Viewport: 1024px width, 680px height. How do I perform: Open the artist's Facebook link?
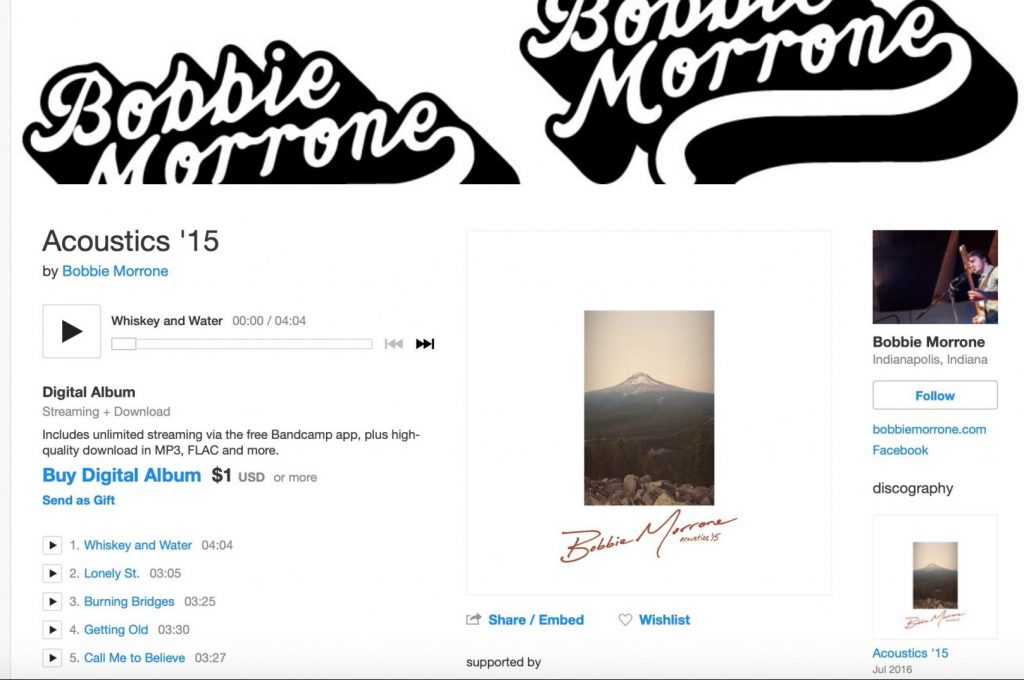click(900, 450)
